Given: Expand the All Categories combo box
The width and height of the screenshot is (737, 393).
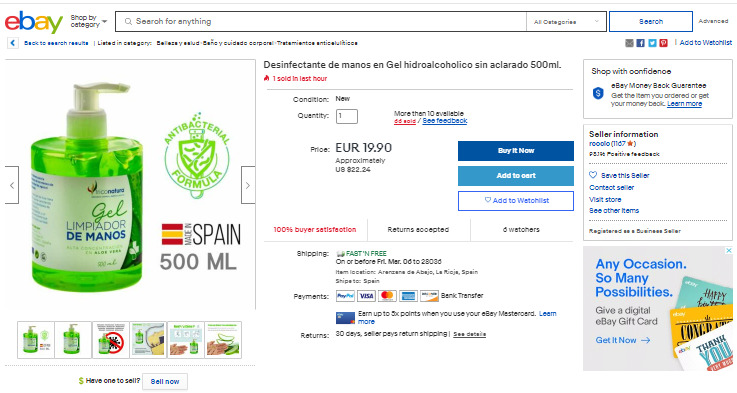Looking at the screenshot, I should [566, 22].
